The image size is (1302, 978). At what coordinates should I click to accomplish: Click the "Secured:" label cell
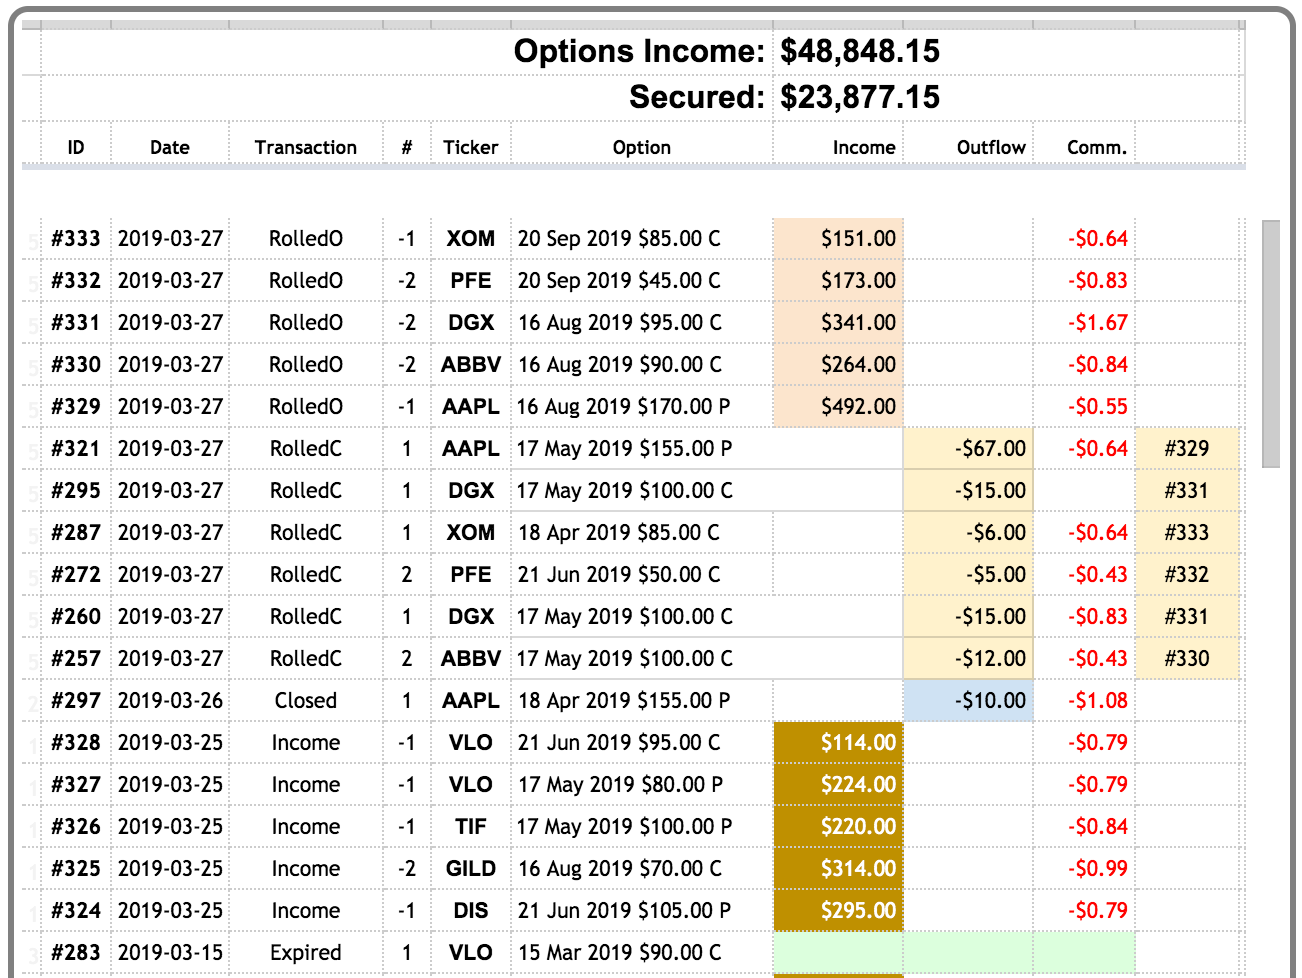click(697, 97)
